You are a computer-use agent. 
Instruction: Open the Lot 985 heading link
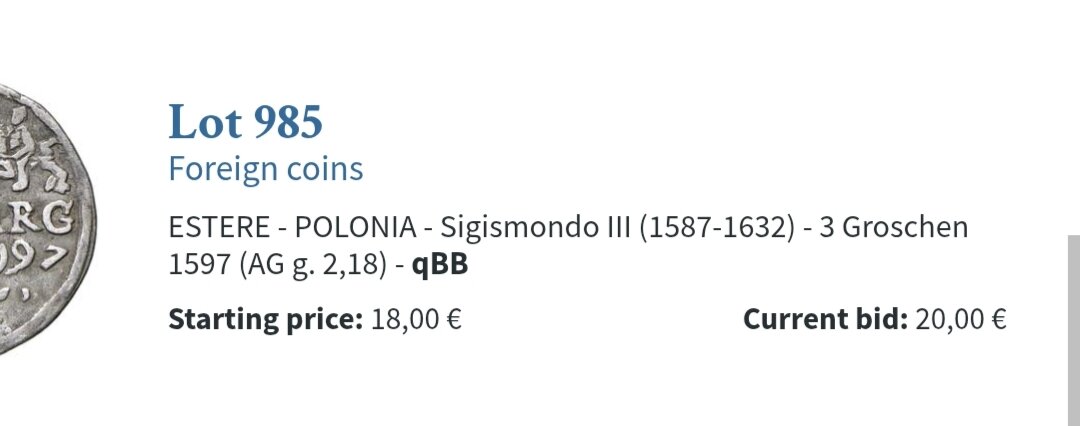click(x=245, y=123)
